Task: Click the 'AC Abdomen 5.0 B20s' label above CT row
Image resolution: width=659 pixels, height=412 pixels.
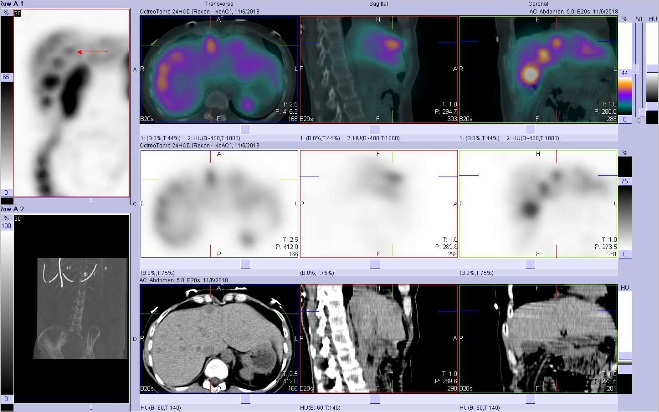Action: pyautogui.click(x=184, y=280)
